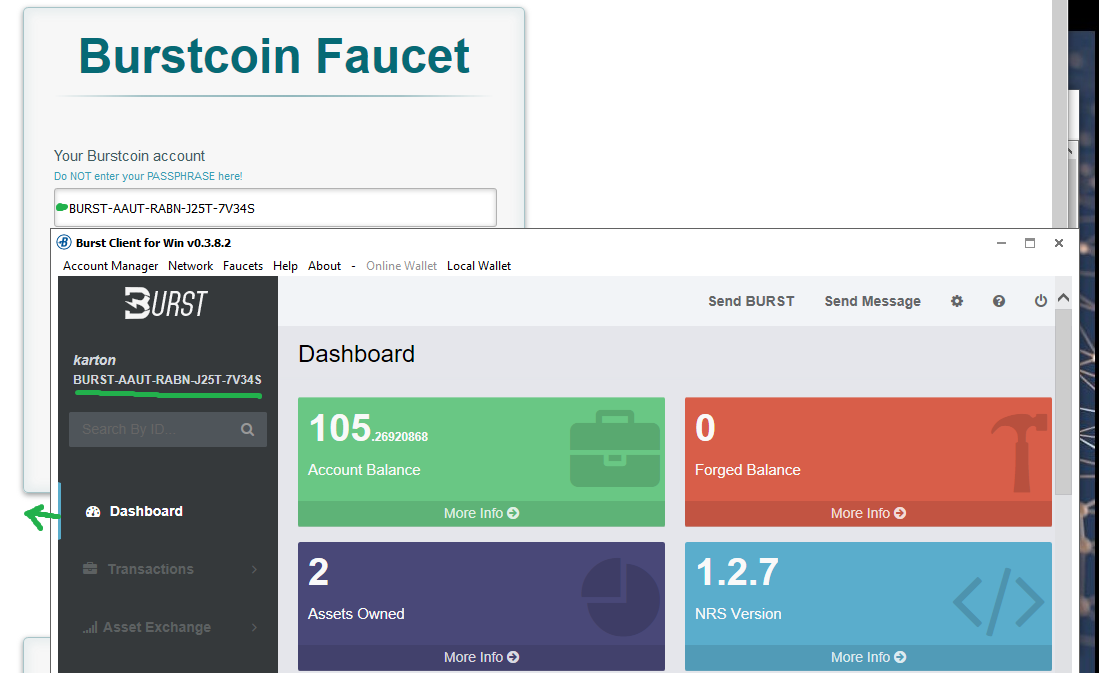Open More Info on Assets Owned card

(482, 657)
